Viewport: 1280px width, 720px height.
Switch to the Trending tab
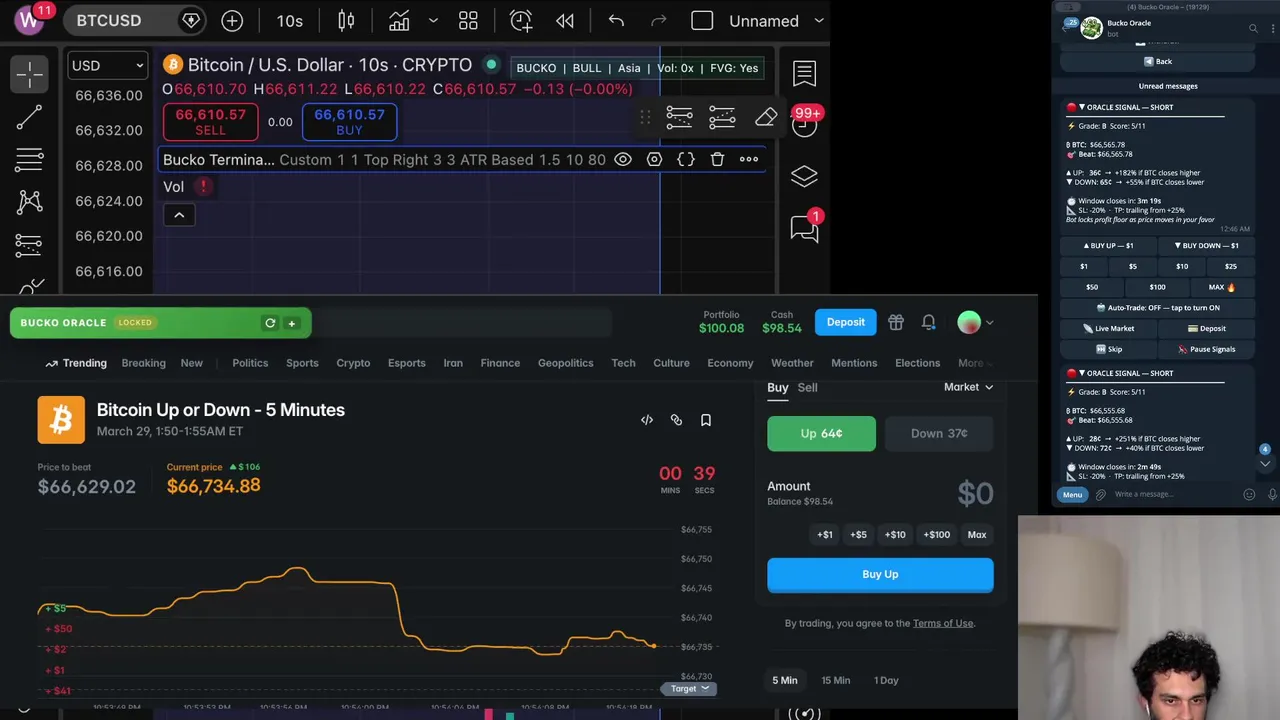76,363
